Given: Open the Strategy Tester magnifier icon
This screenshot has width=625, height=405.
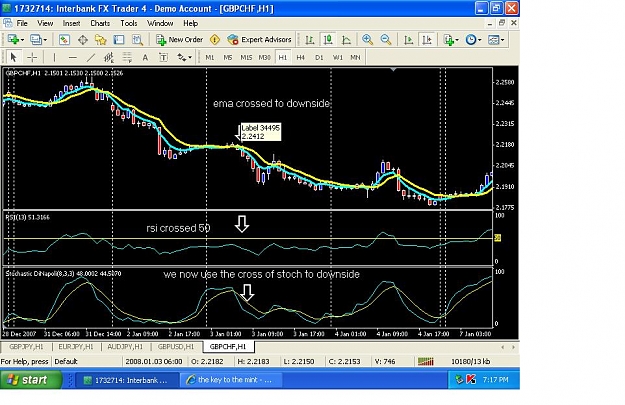Looking at the screenshot, I should [137, 39].
